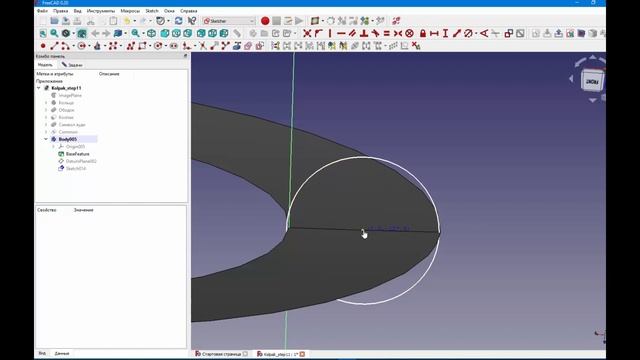Apply the radius/diameter constraint
640x360 pixels.
coord(468,33)
